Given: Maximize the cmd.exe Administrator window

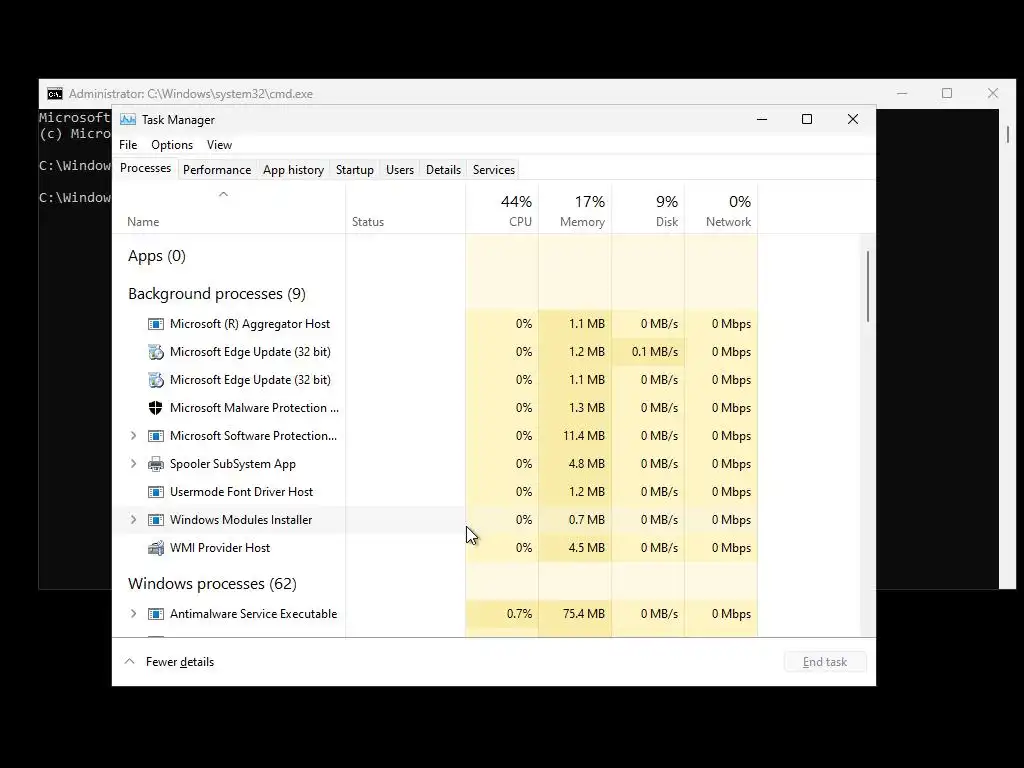Looking at the screenshot, I should [947, 93].
